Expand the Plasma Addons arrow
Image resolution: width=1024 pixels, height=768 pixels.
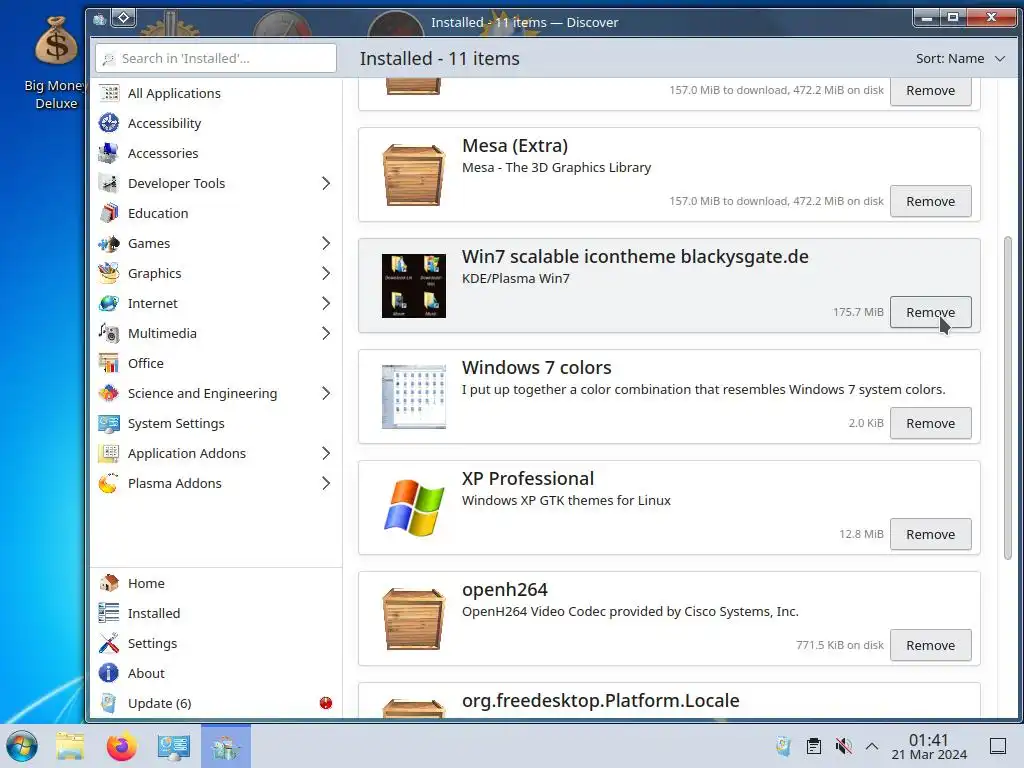coord(326,484)
